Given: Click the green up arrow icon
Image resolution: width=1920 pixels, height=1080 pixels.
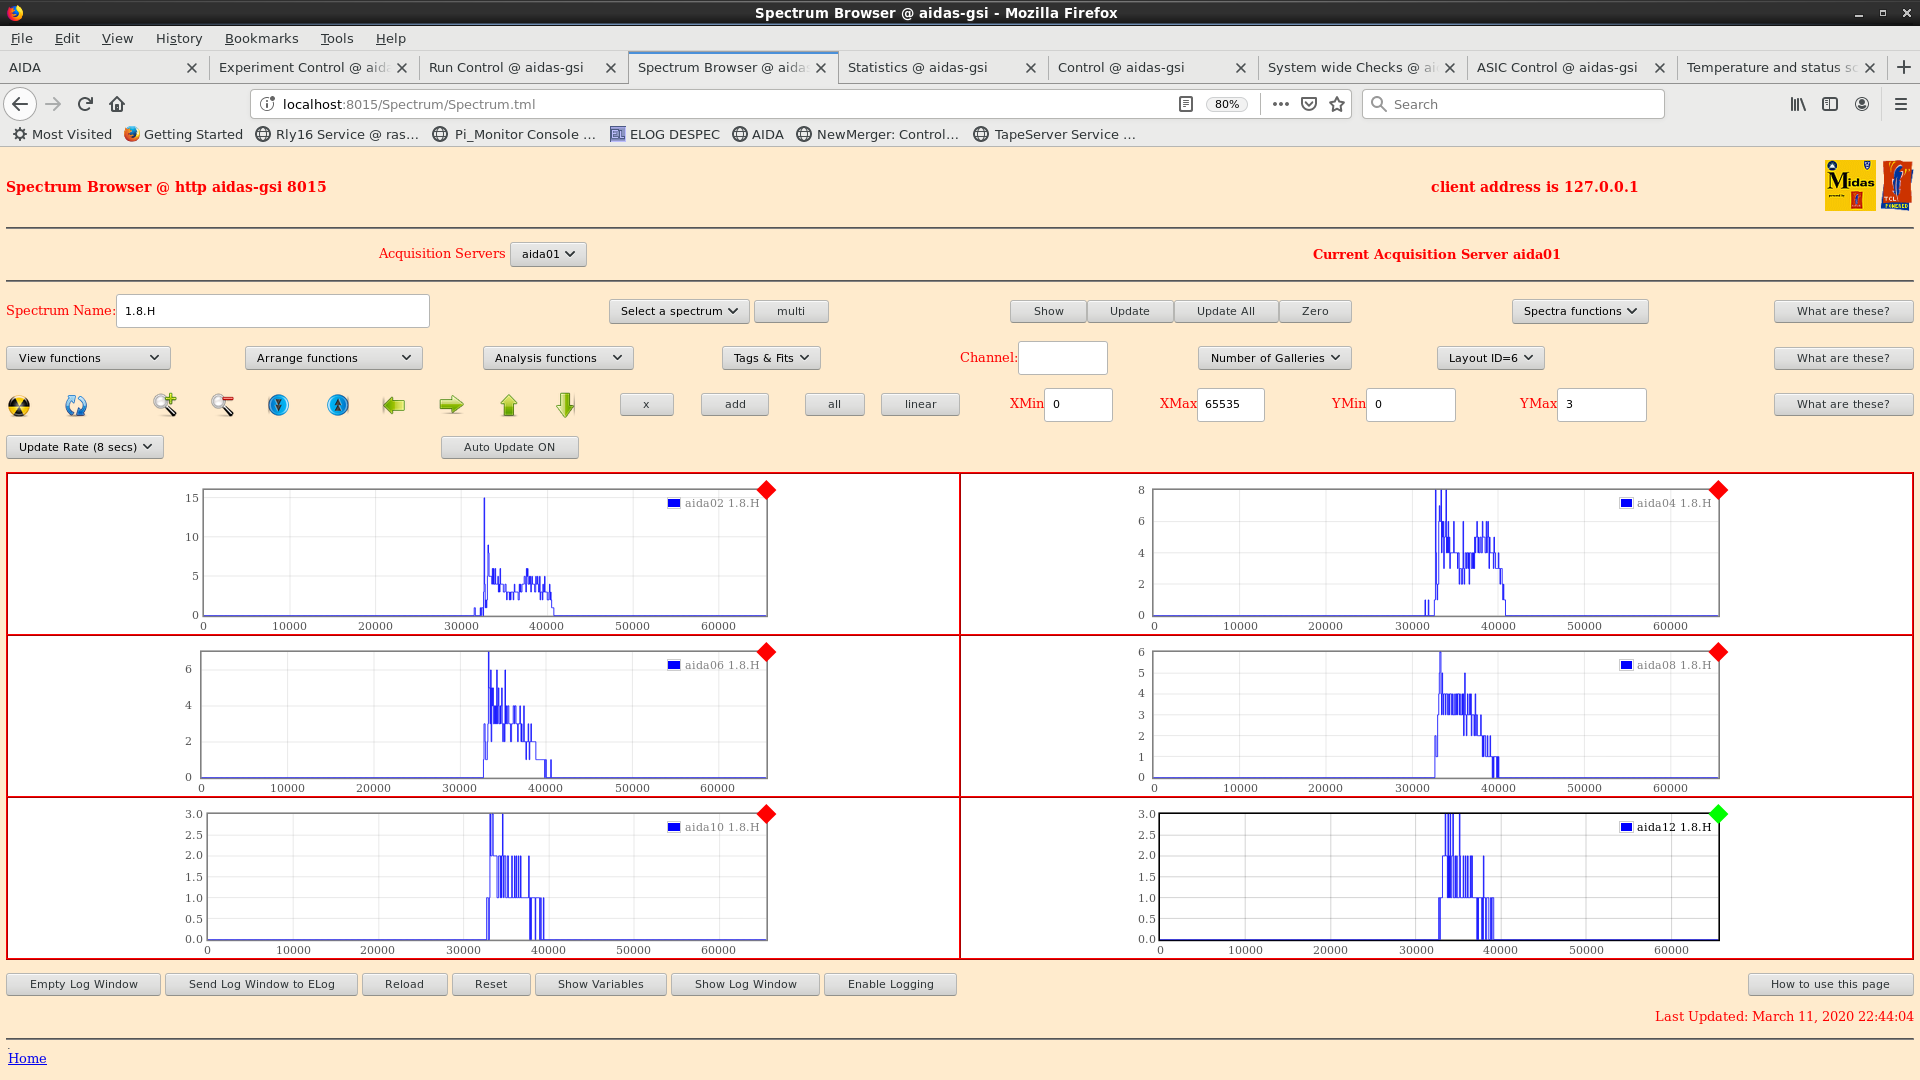Looking at the screenshot, I should (509, 405).
